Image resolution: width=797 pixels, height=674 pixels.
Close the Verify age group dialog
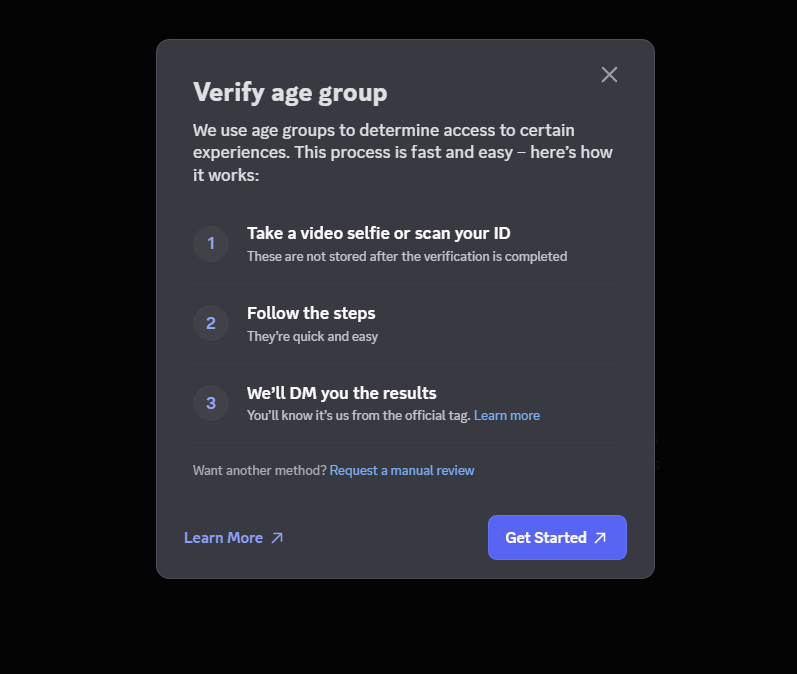point(609,75)
